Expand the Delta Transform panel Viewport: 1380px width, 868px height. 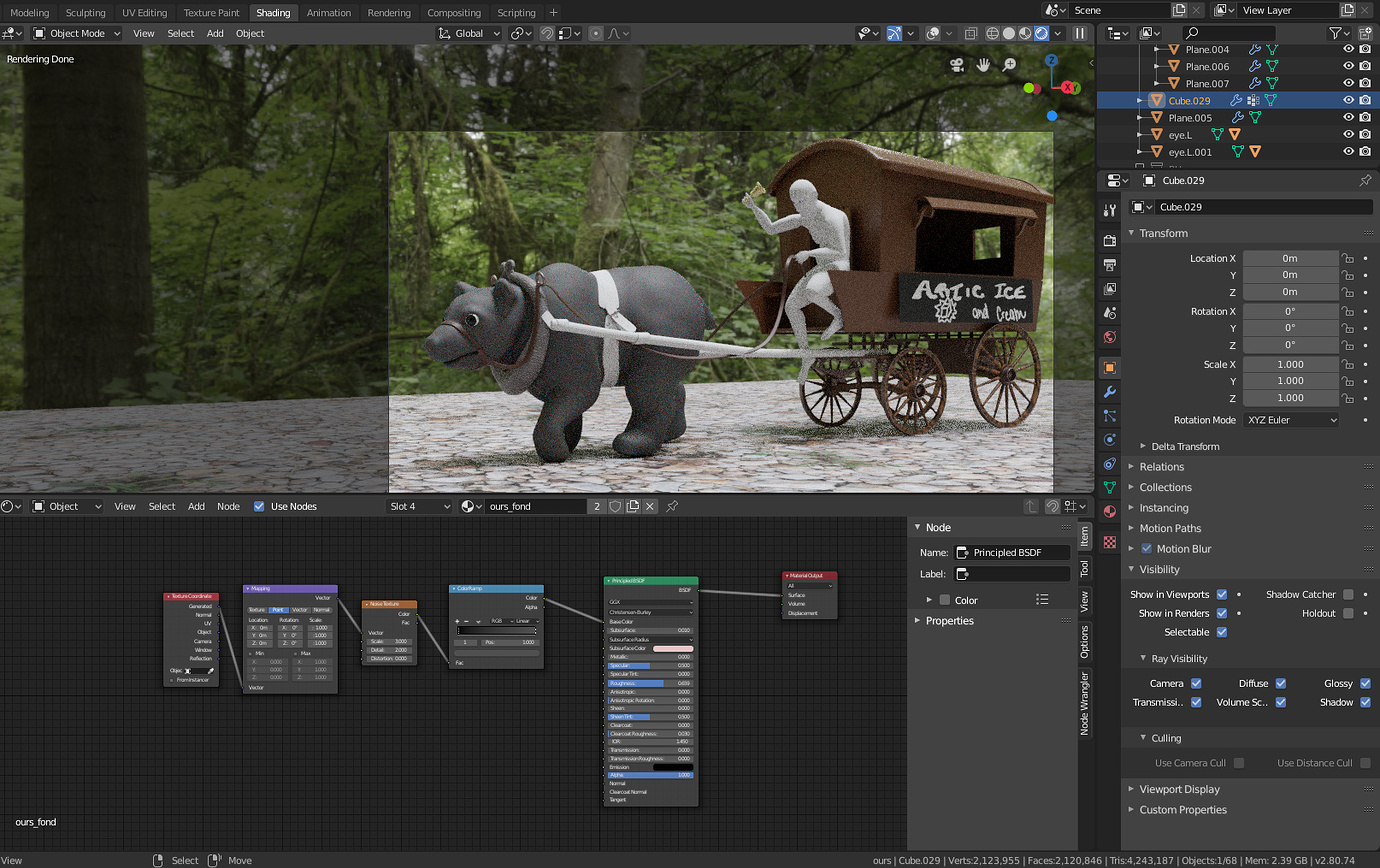click(1185, 446)
